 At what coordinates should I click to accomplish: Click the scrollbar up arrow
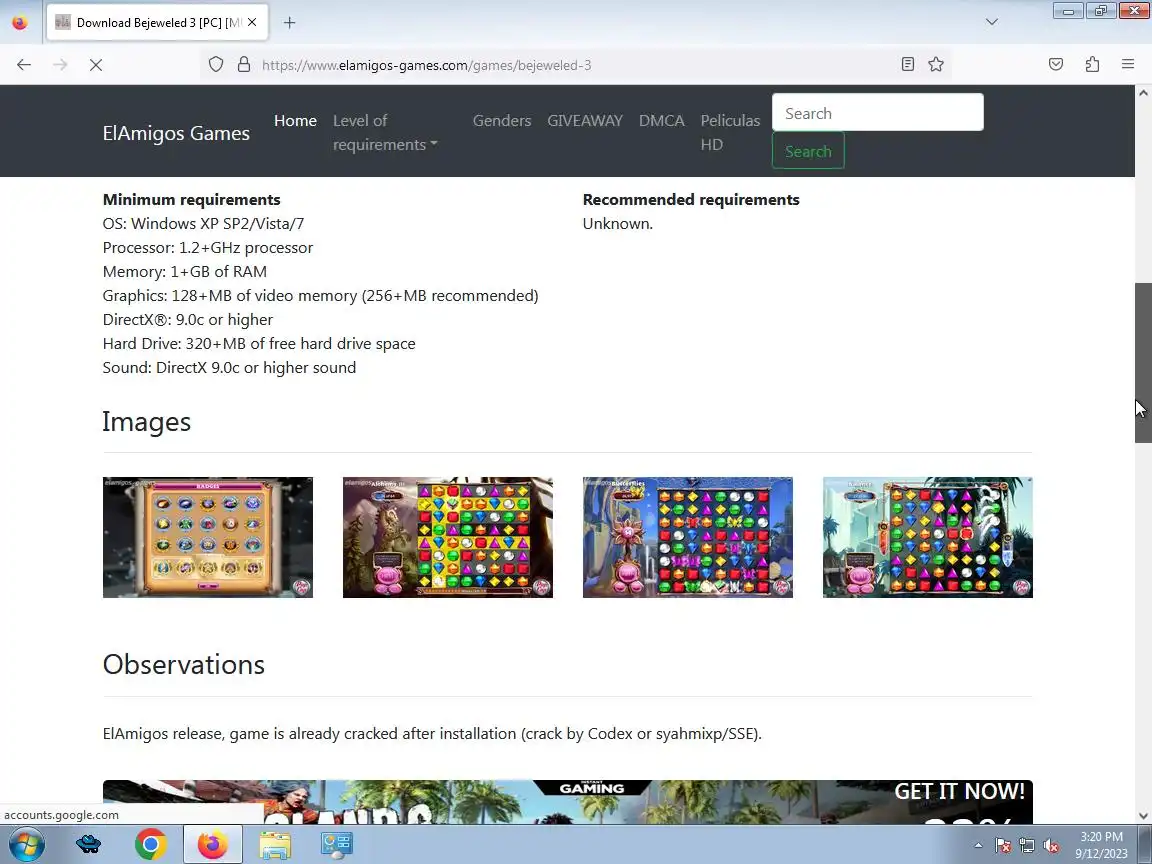pyautogui.click(x=1143, y=93)
